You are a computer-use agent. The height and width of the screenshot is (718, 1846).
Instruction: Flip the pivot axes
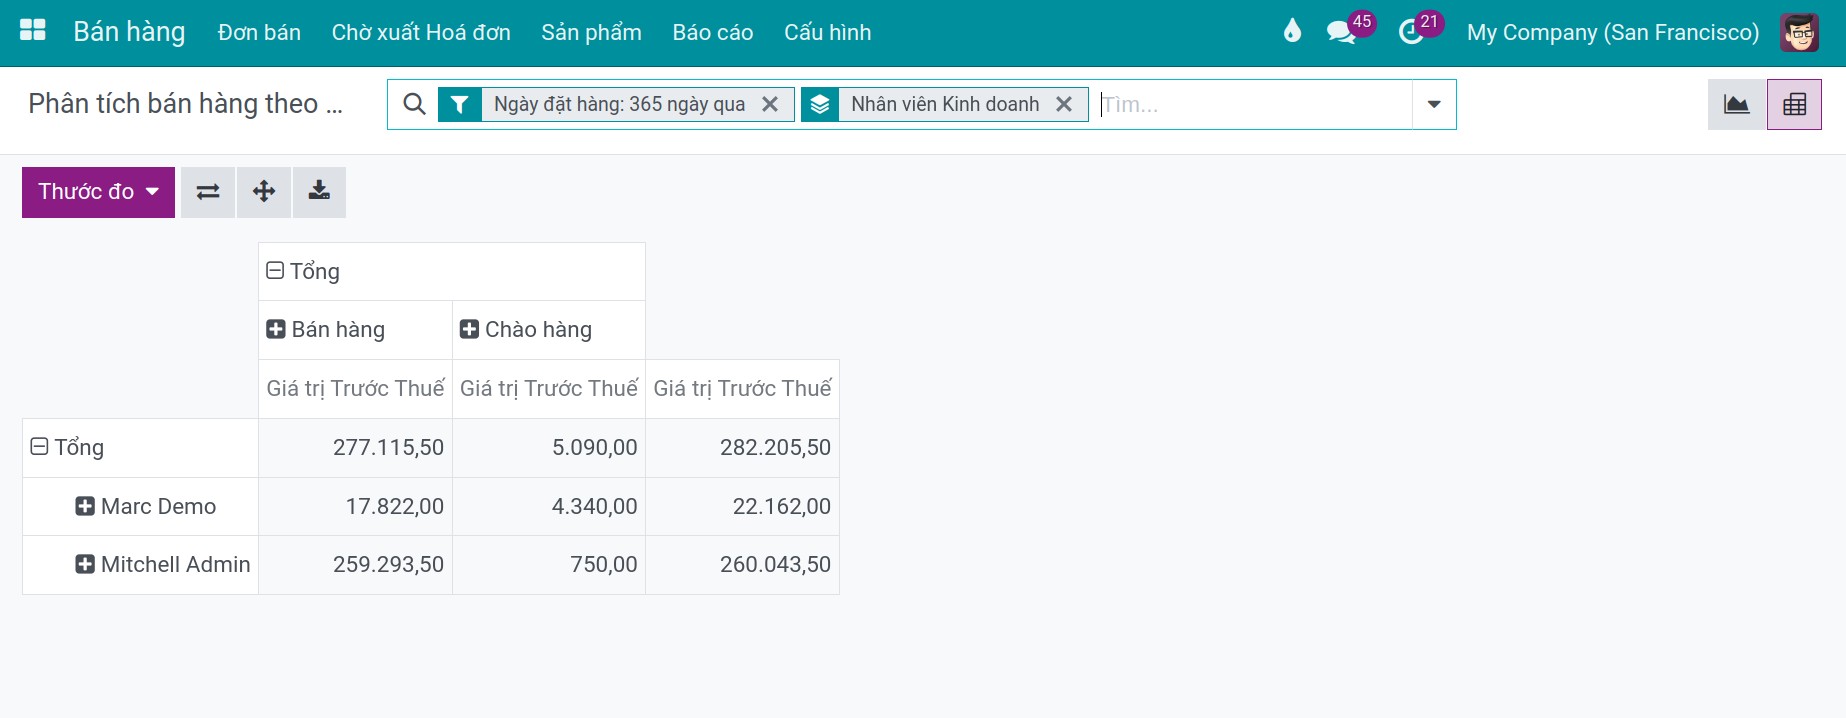point(208,192)
